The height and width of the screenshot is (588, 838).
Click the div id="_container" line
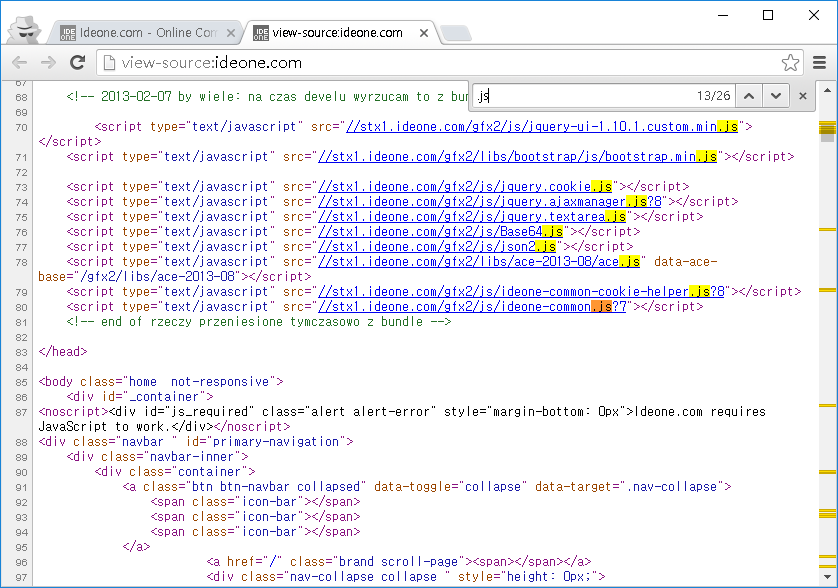pos(140,397)
